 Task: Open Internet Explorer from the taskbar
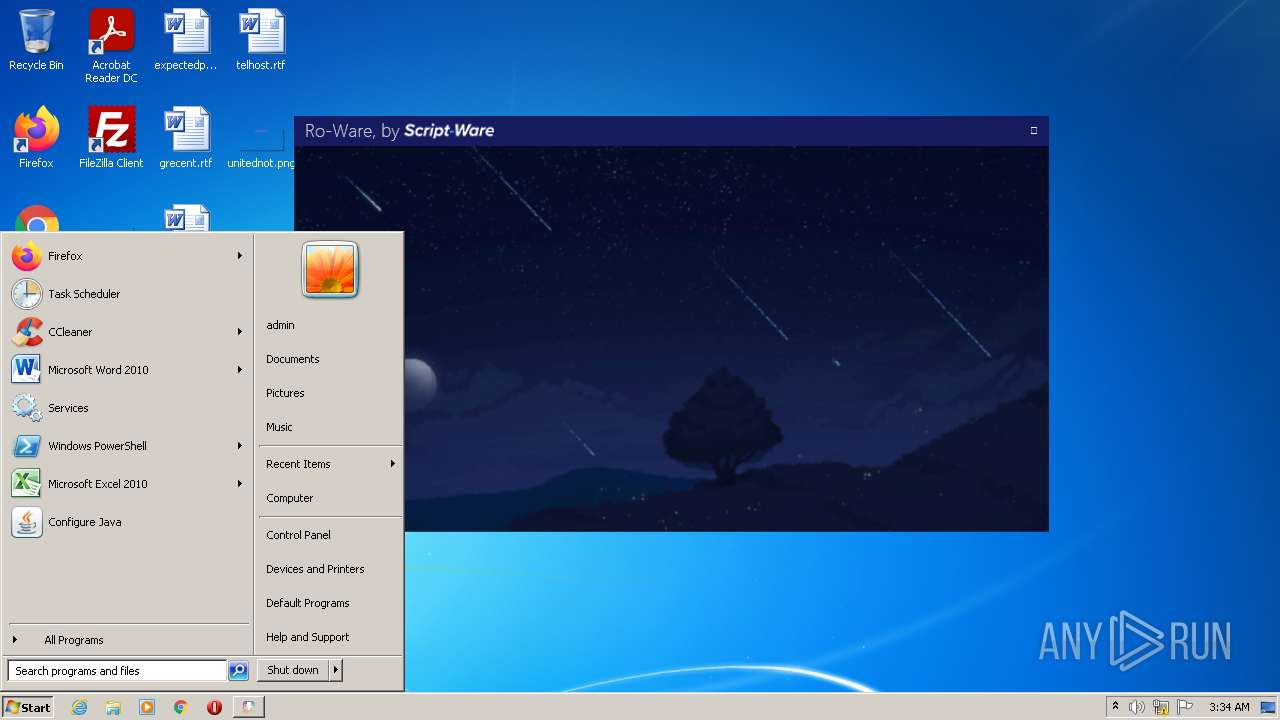click(x=80, y=707)
